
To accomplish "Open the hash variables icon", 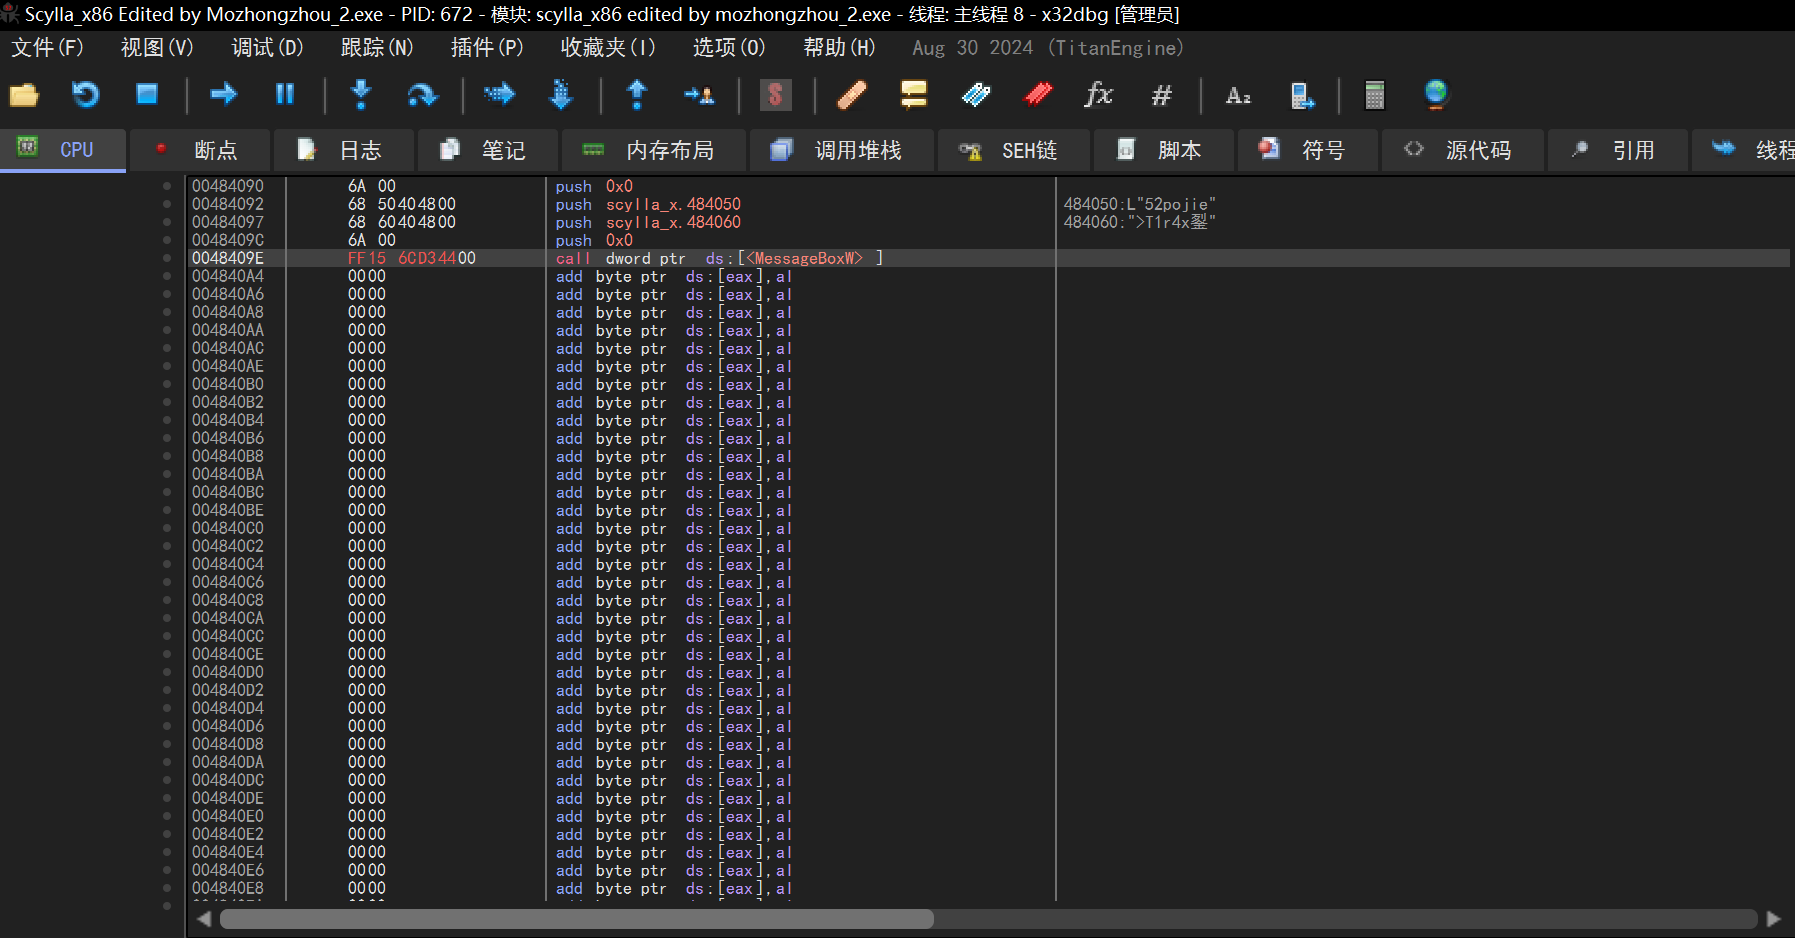I will coord(1161,95).
